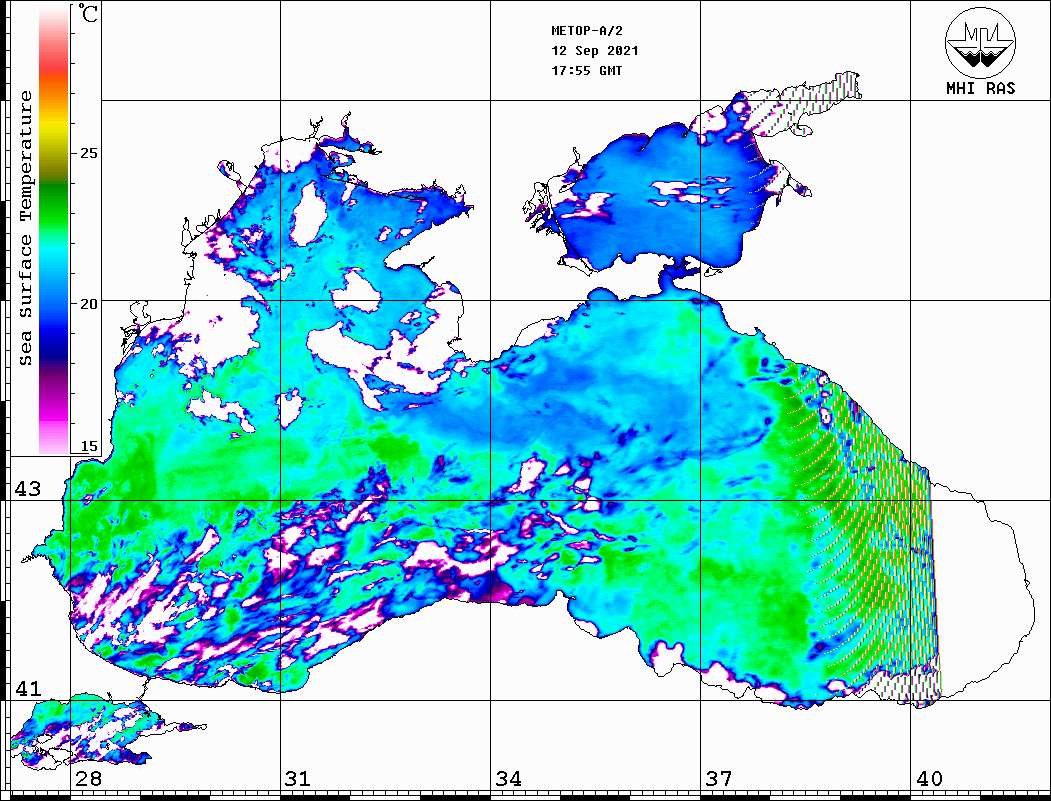Viewport: 1051px width, 801px height.
Task: Click the '15' colorbar tick label
Action: click(x=88, y=446)
